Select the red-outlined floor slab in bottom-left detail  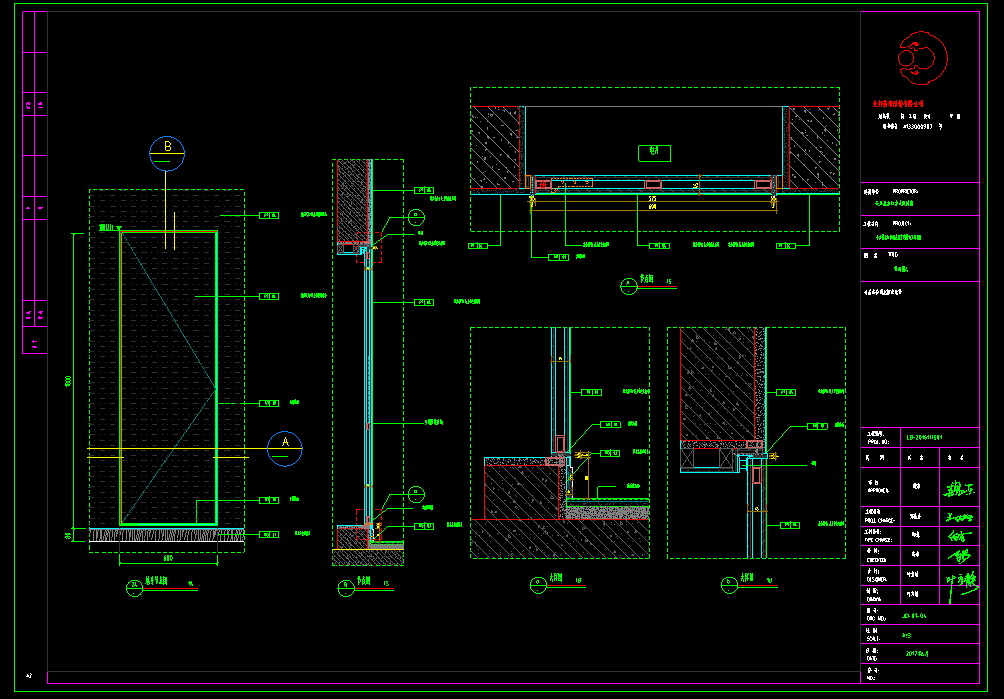tap(520, 492)
